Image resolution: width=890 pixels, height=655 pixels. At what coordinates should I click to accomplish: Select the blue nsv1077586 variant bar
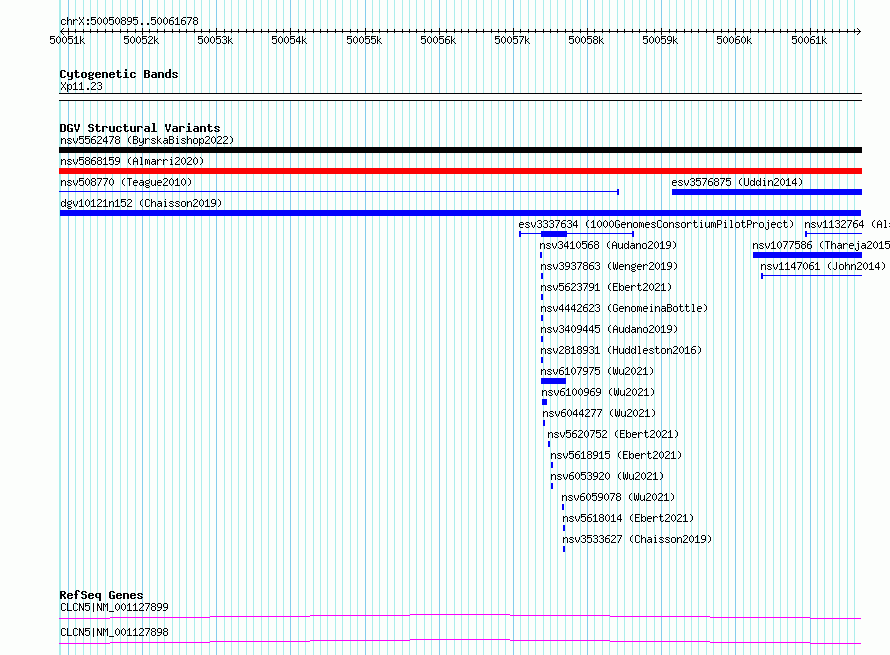pos(807,255)
